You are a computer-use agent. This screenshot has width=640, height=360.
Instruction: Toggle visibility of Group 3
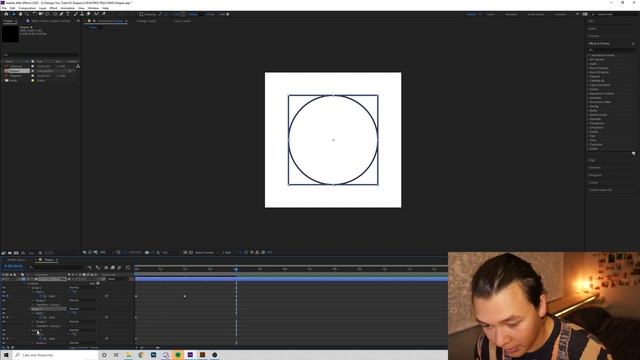tap(4, 330)
